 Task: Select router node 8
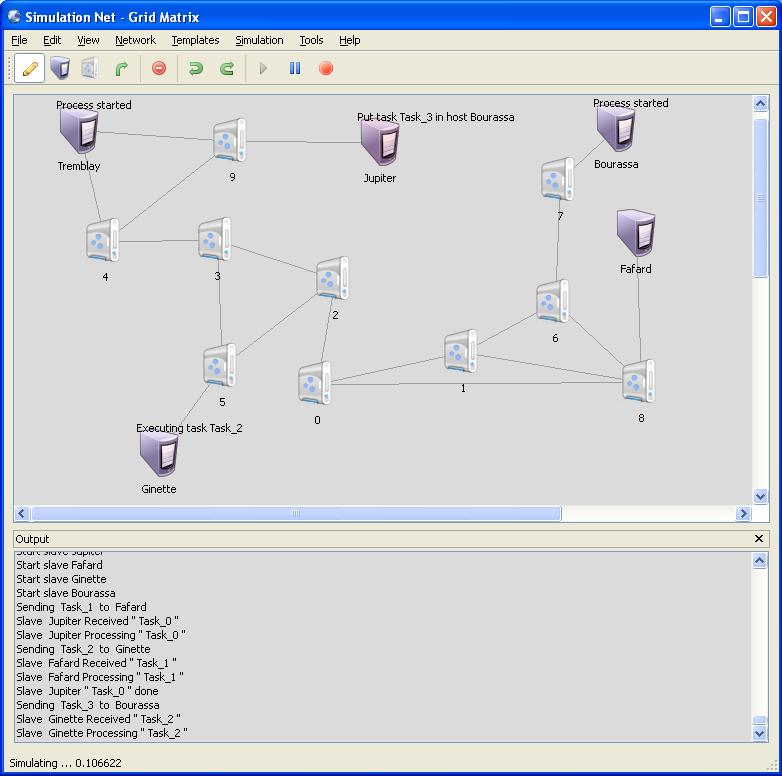639,381
